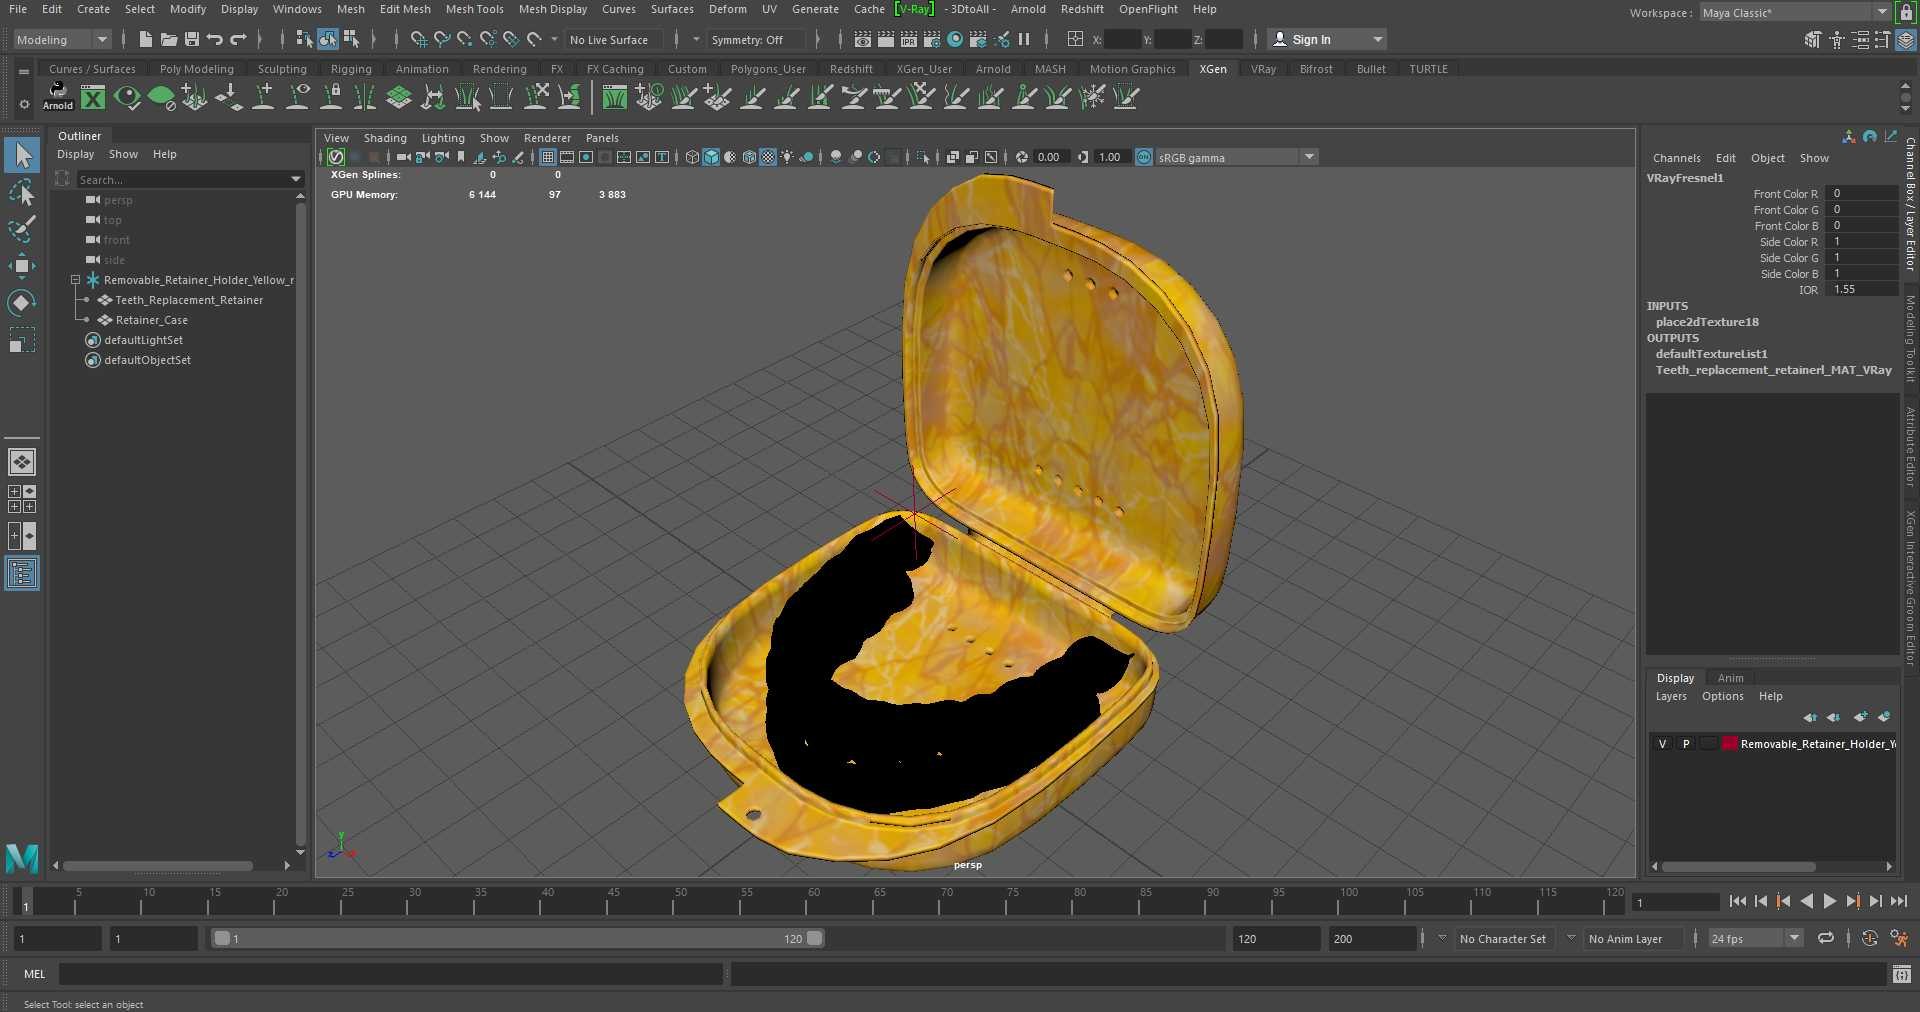Open the Outliner search filter dropdown arrow
1920x1012 pixels.
[x=295, y=179]
